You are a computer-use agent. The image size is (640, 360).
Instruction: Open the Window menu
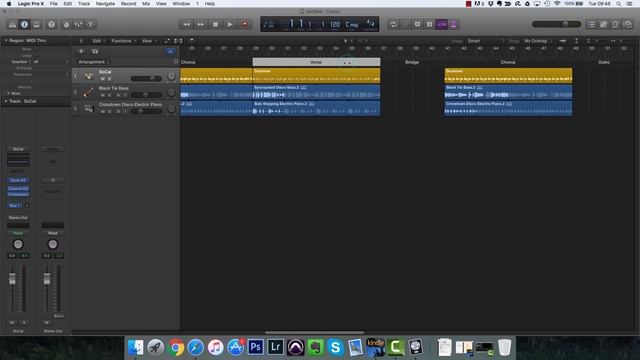click(181, 4)
